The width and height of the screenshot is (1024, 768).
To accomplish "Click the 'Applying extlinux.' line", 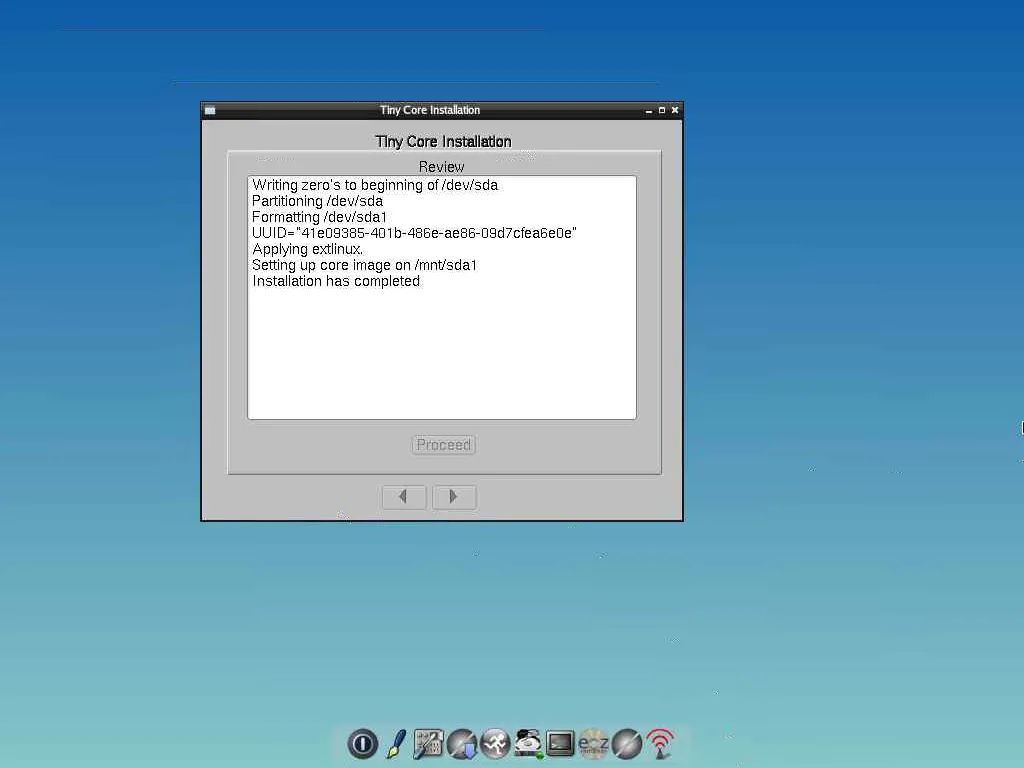I will (308, 249).
